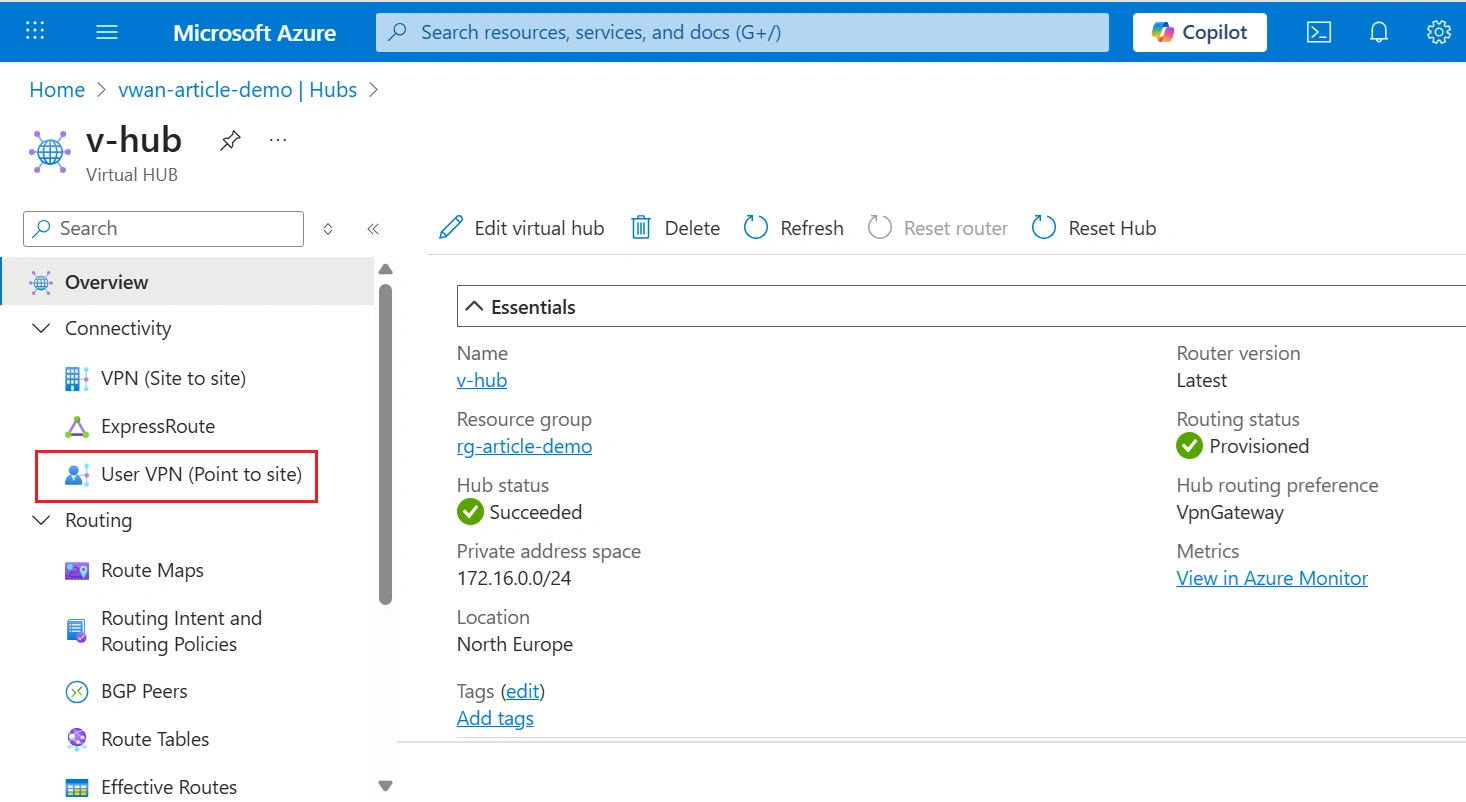Click the Succeeded hub status text

coord(536,512)
